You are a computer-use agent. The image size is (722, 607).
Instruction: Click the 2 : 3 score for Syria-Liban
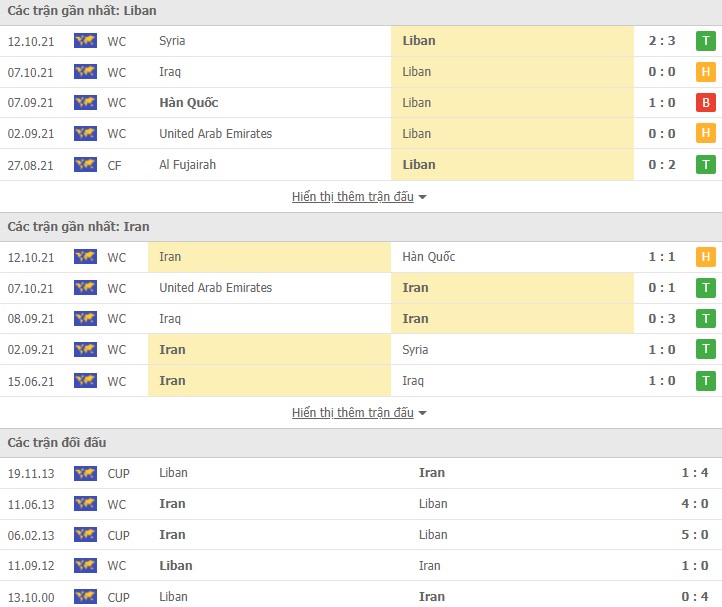click(662, 41)
